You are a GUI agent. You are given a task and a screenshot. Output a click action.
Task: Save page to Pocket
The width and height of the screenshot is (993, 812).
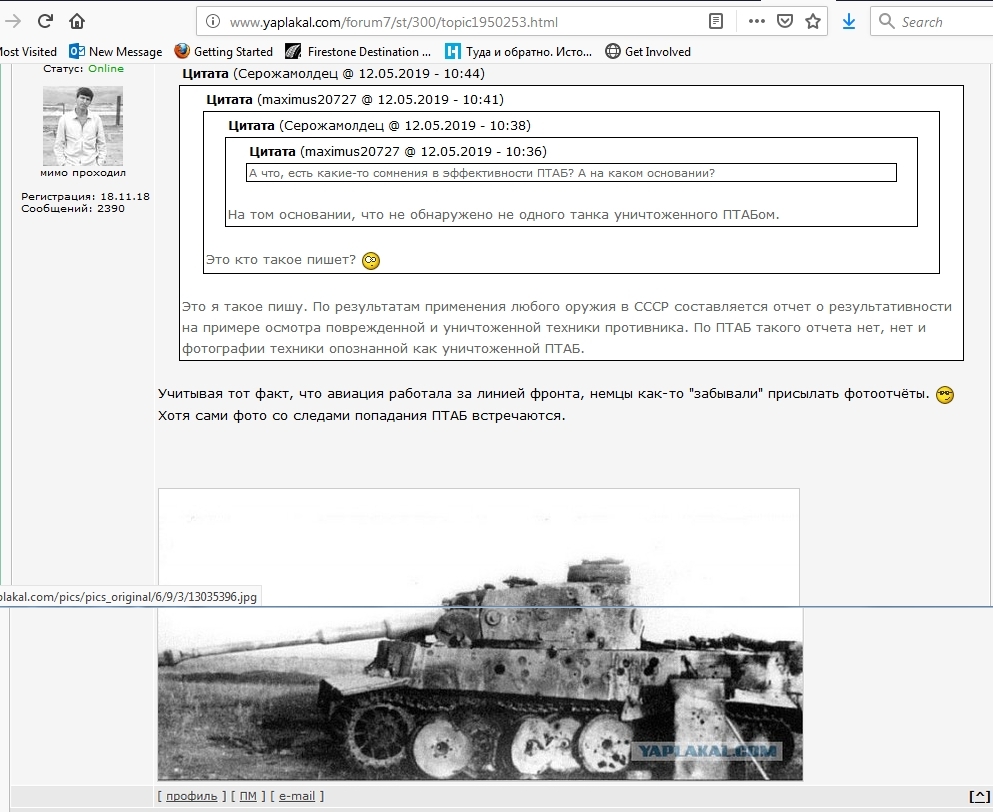[x=785, y=22]
